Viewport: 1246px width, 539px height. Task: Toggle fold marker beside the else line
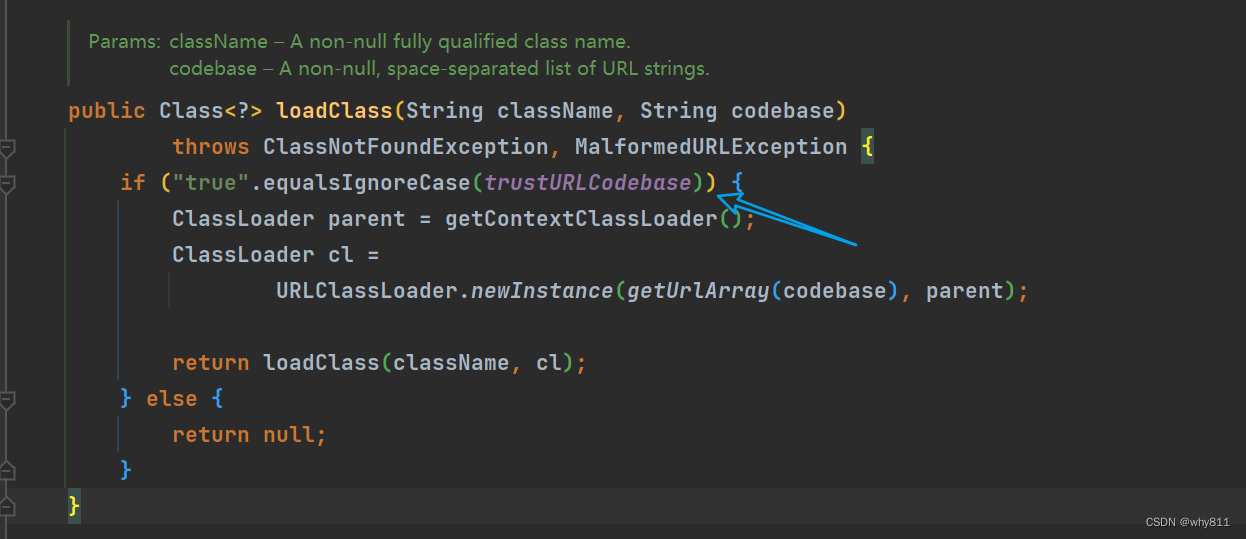(x=7, y=400)
